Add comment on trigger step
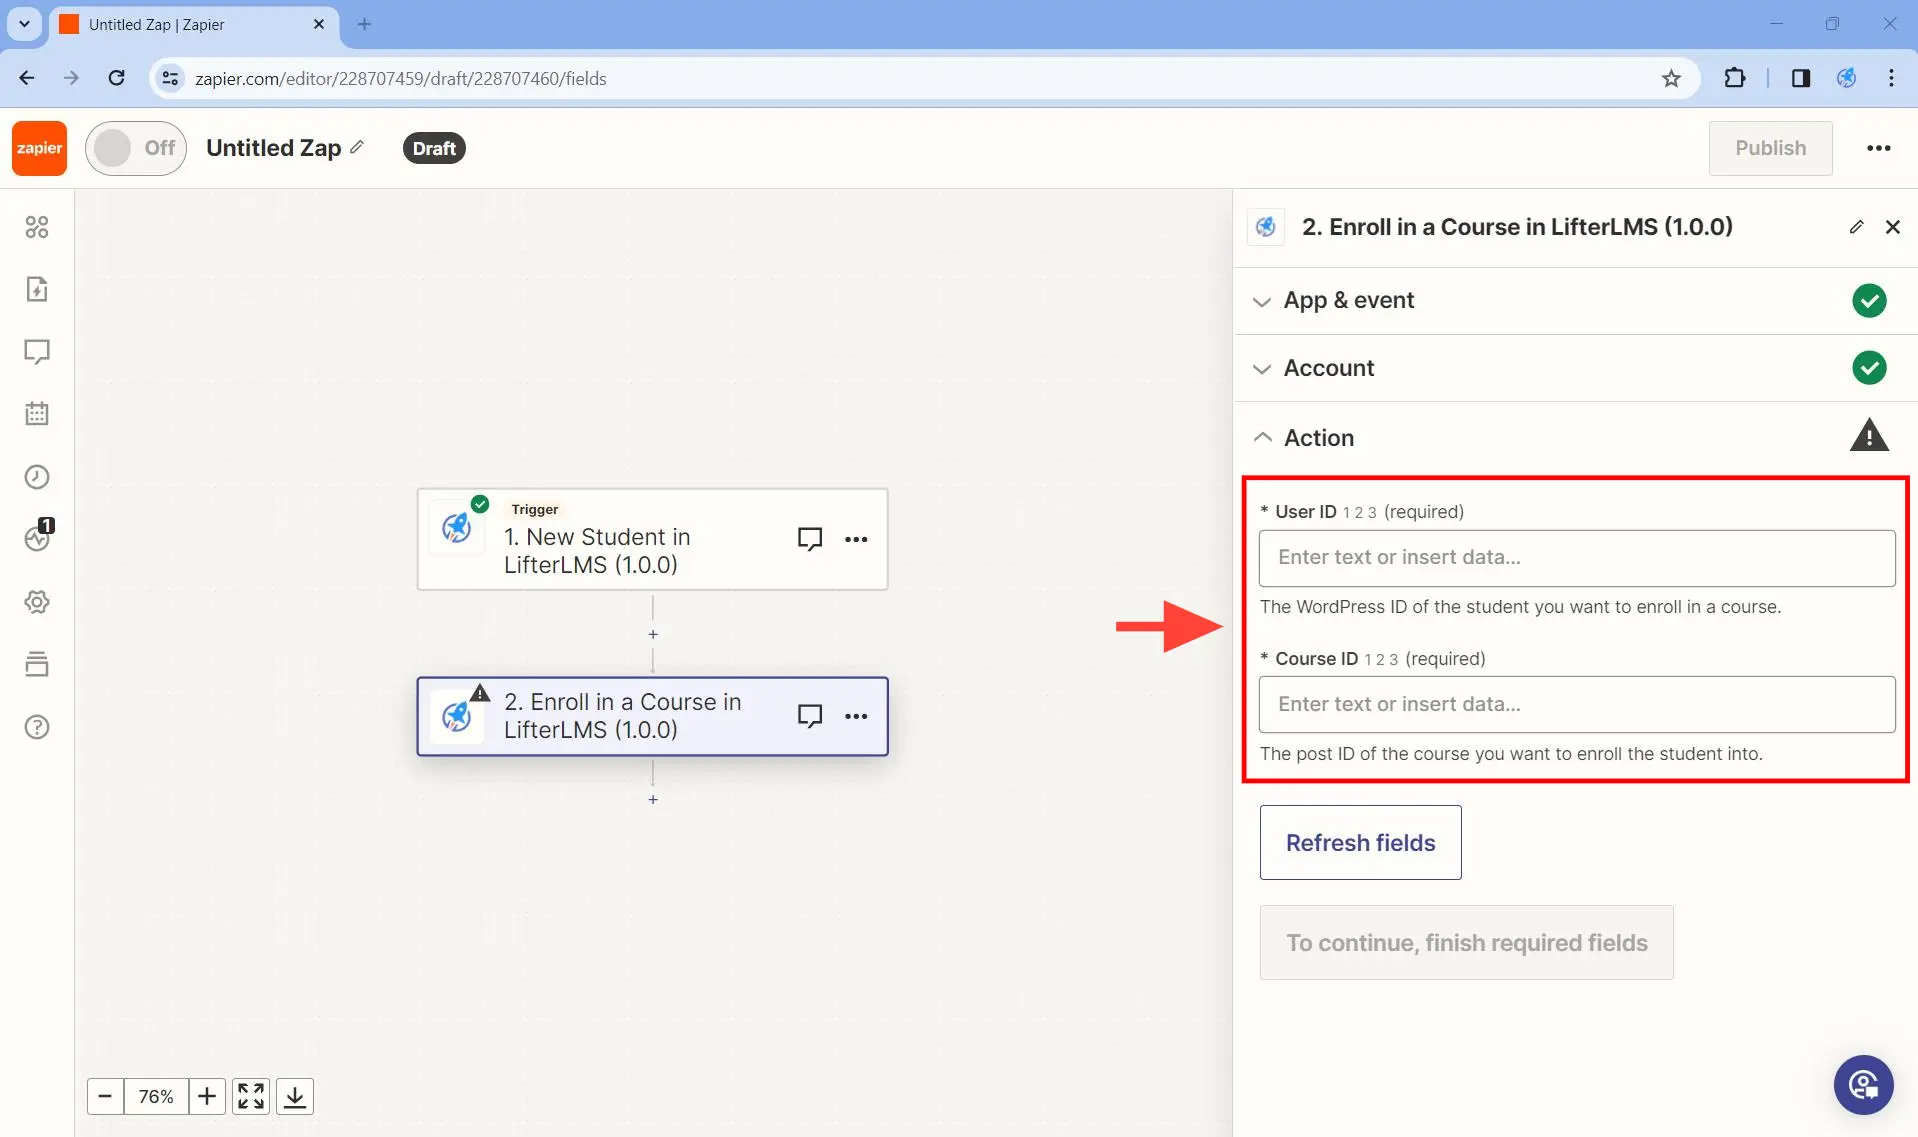 coord(810,539)
